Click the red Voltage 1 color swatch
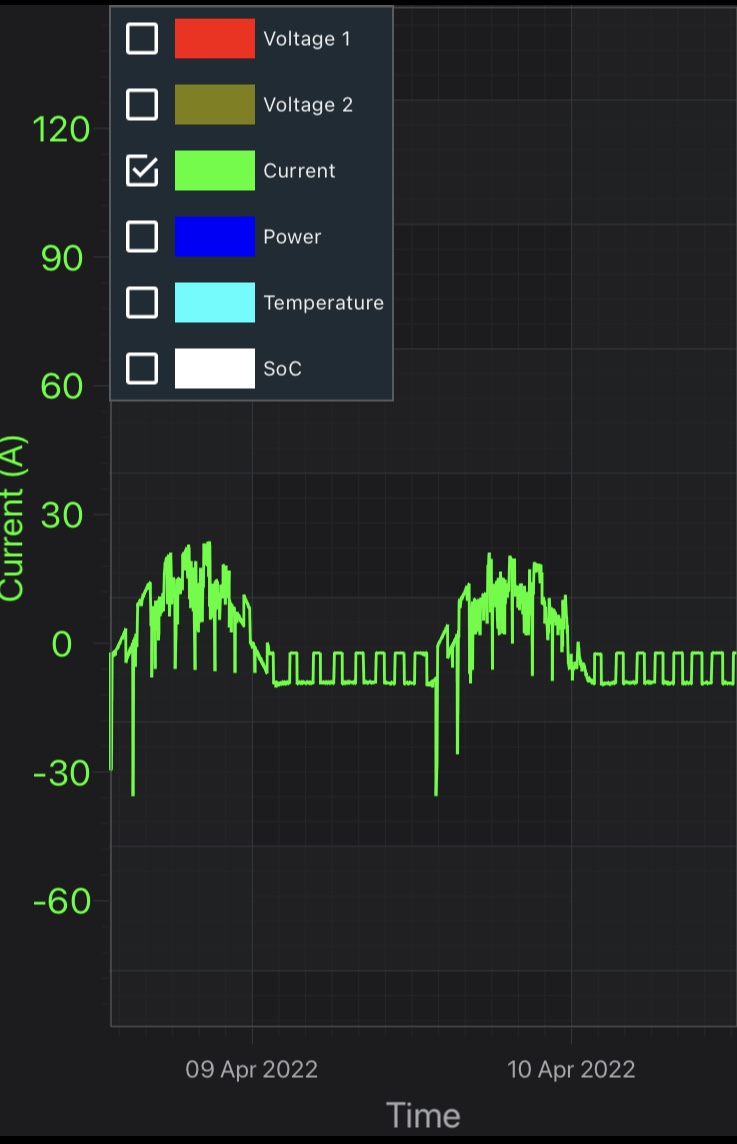737x1144 pixels. (215, 39)
